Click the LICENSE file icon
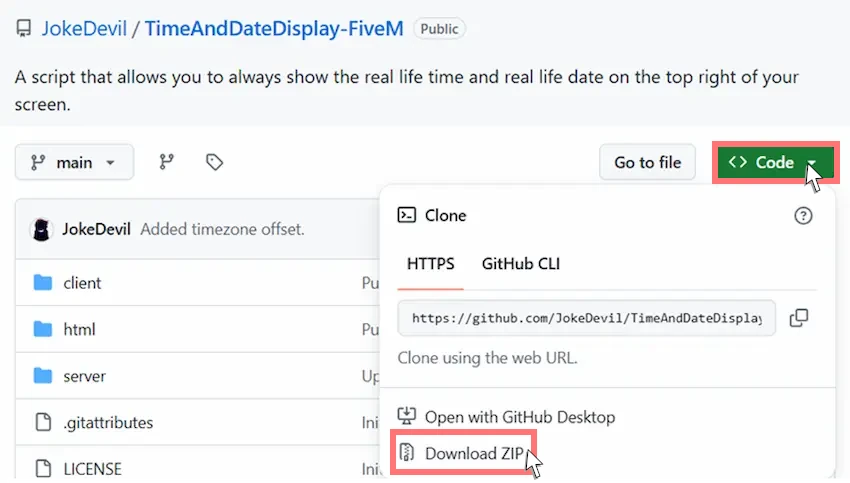The height and width of the screenshot is (483, 850). [x=43, y=468]
